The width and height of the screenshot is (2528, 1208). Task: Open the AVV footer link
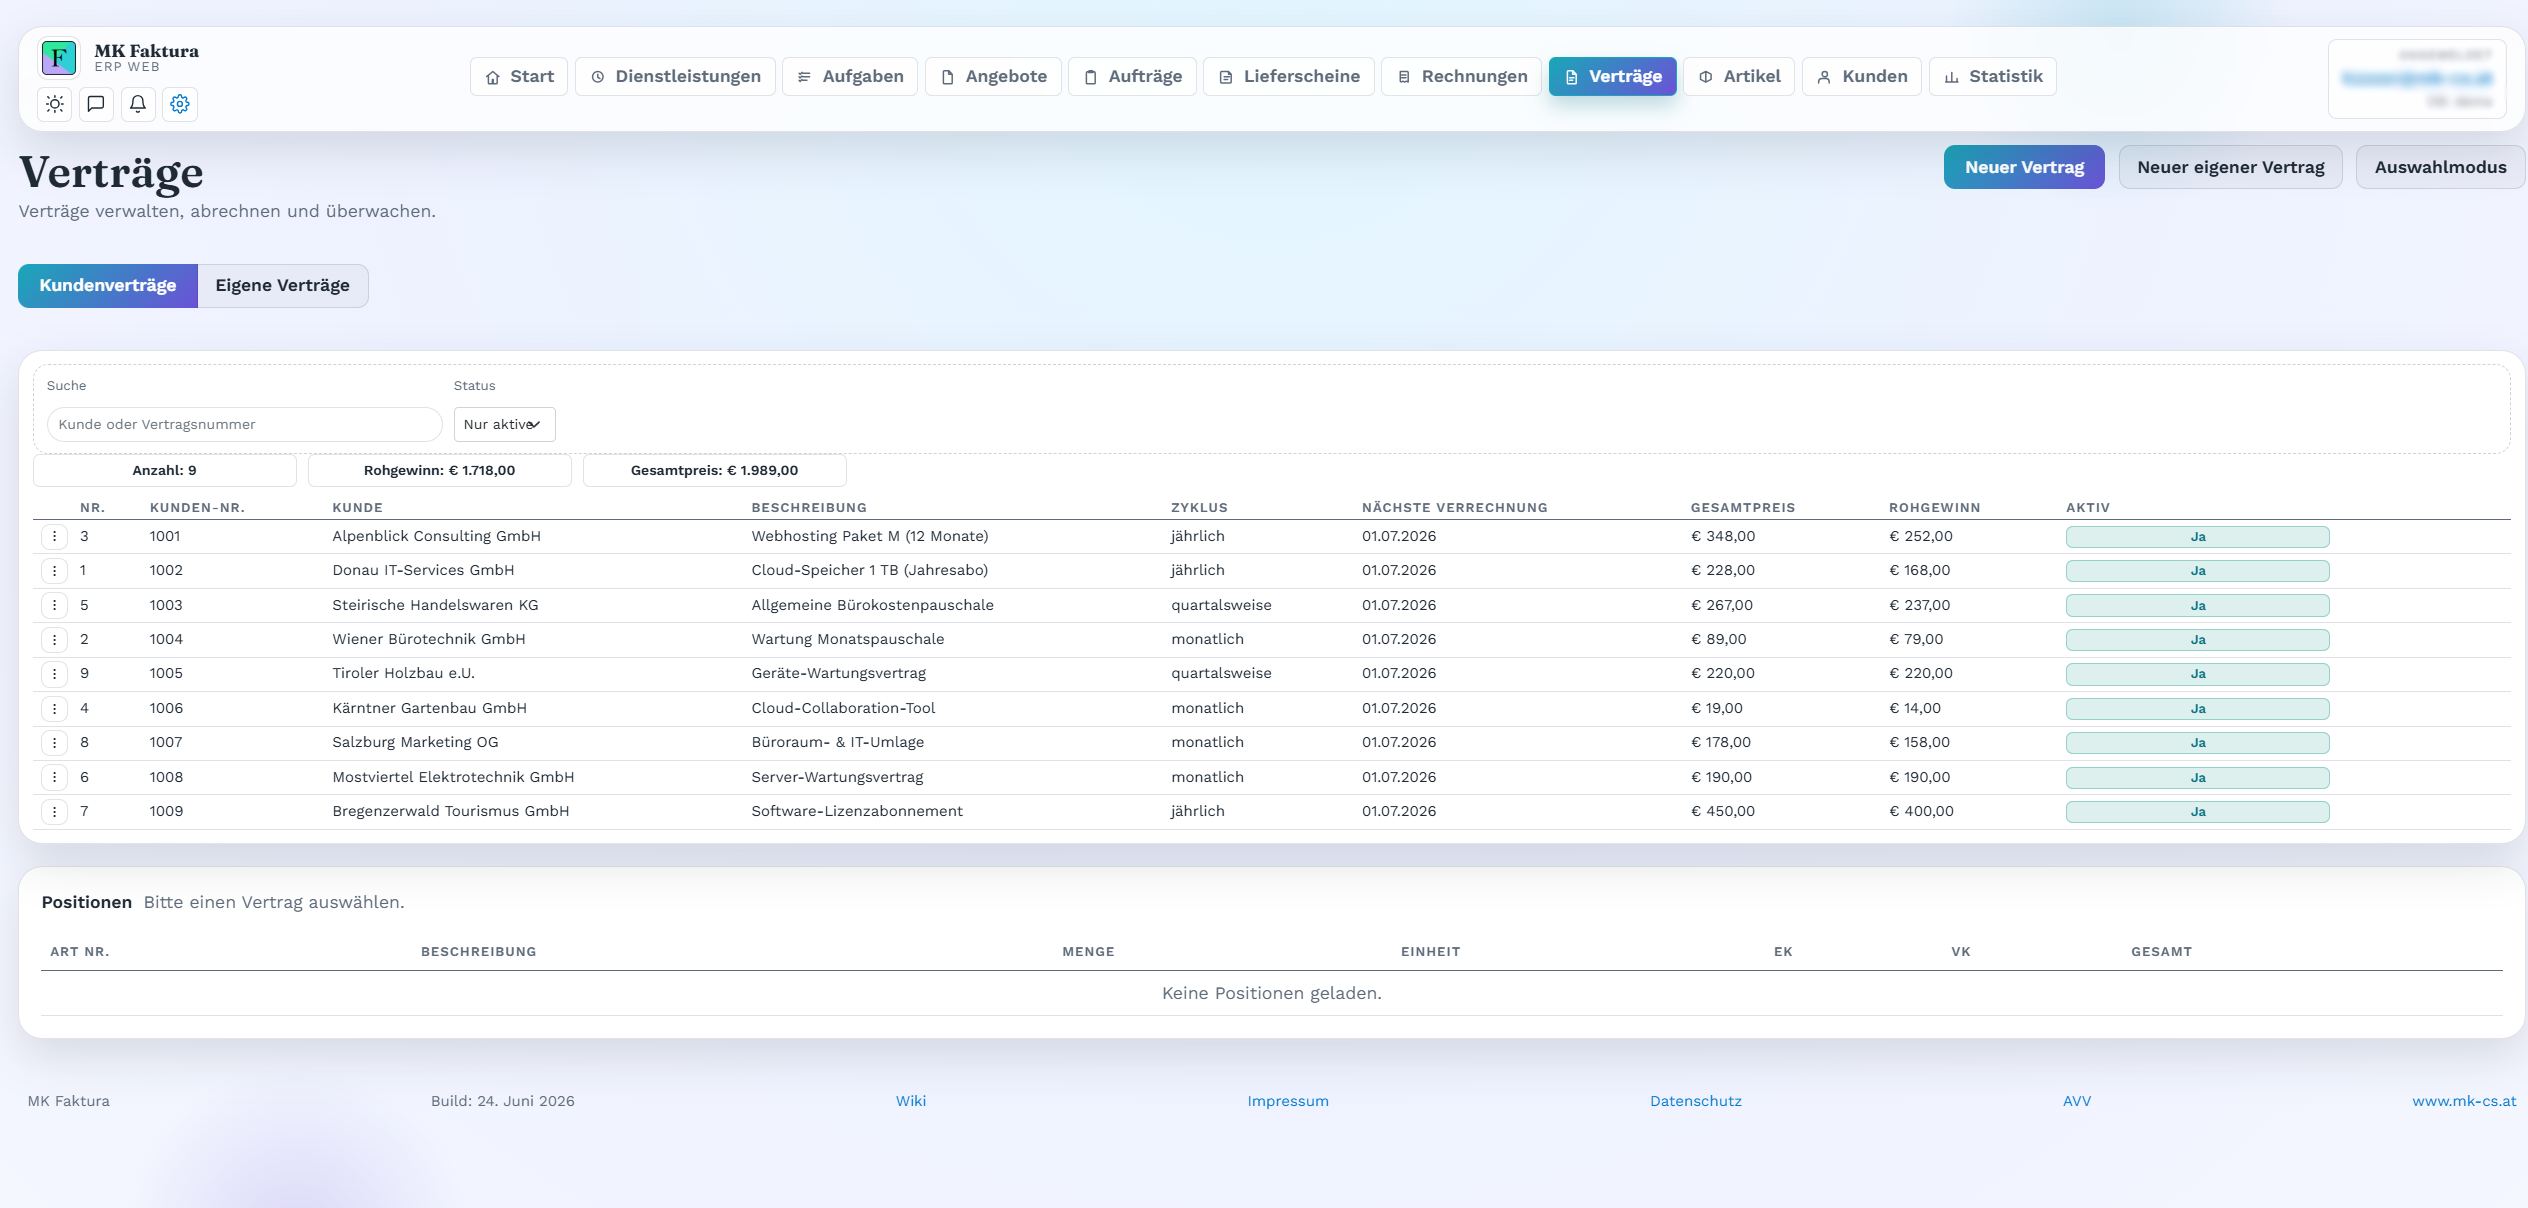point(2077,1101)
